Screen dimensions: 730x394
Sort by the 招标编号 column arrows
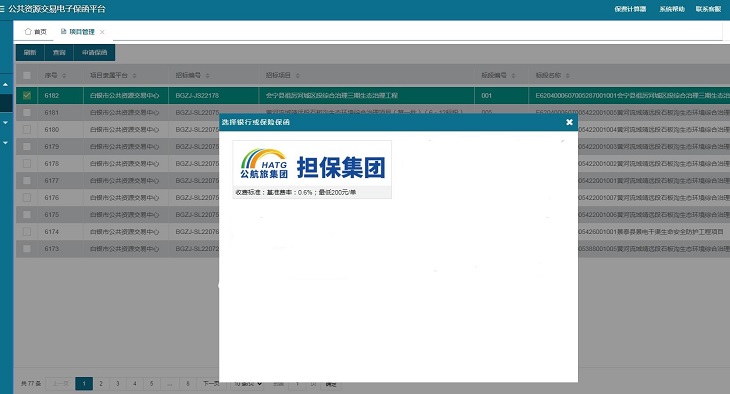(x=208, y=75)
